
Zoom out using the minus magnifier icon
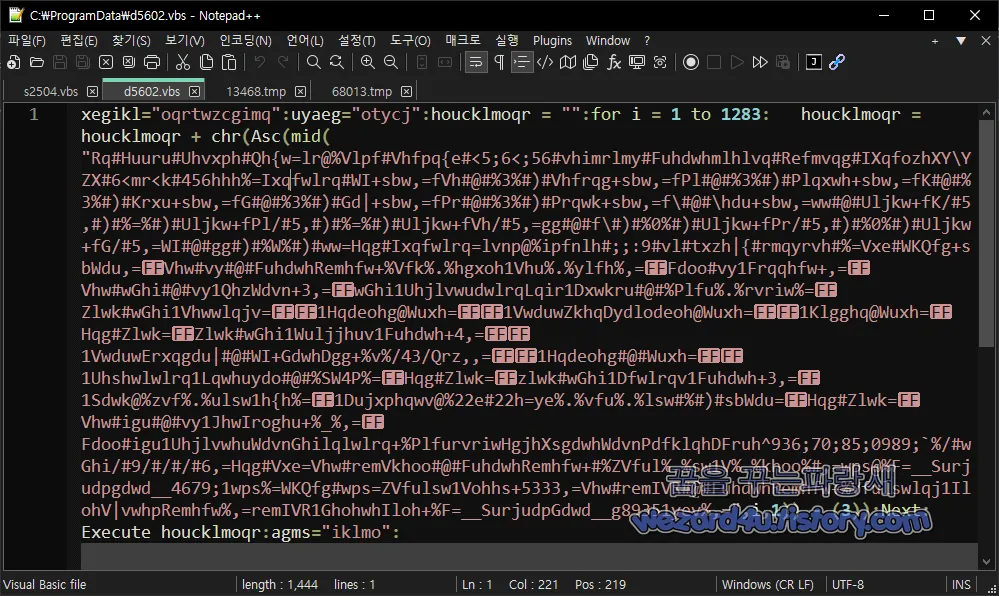(391, 62)
